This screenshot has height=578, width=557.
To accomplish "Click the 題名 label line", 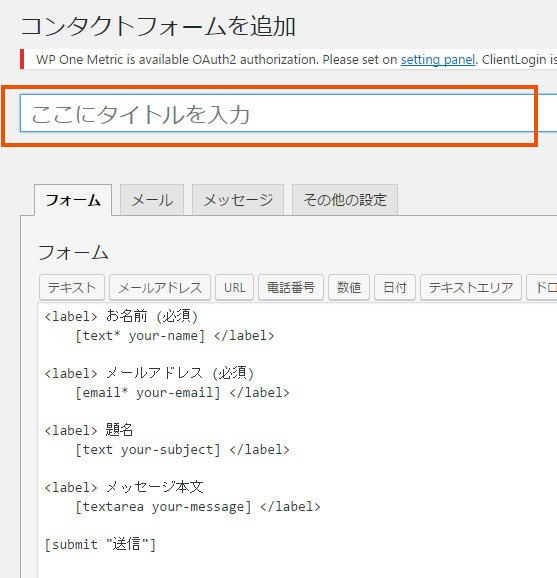I will click(89, 430).
